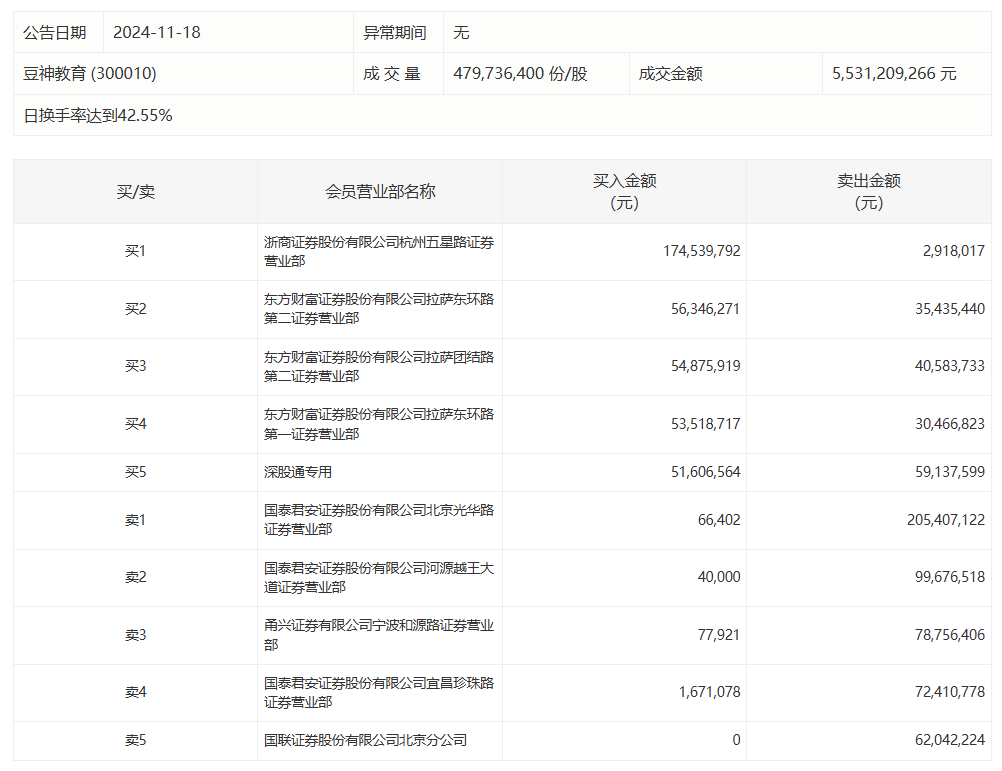This screenshot has width=1002, height=771.
Task: Select the 卖4 row label
Action: (135, 692)
